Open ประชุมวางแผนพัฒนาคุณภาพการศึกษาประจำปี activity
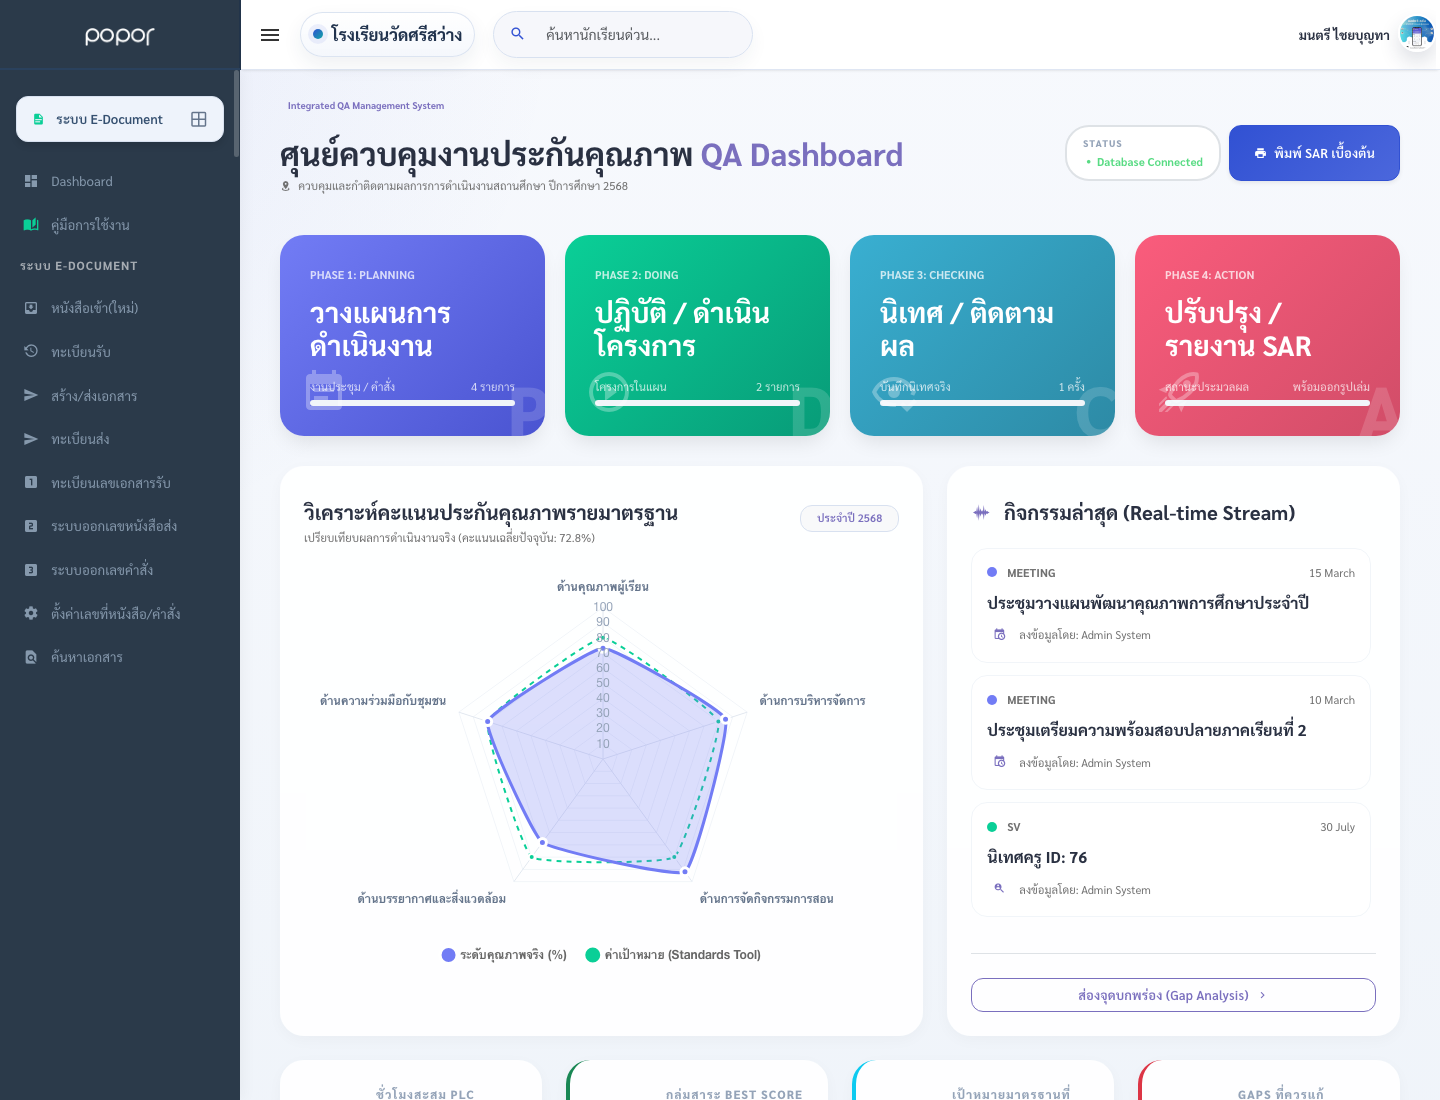Image resolution: width=1440 pixels, height=1100 pixels. (x=1171, y=605)
